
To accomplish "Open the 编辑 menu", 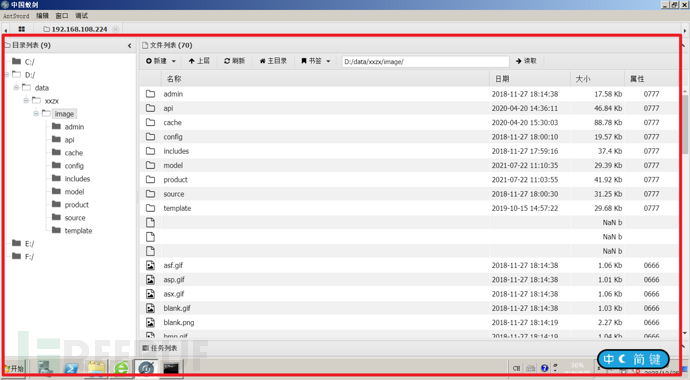I will (42, 16).
